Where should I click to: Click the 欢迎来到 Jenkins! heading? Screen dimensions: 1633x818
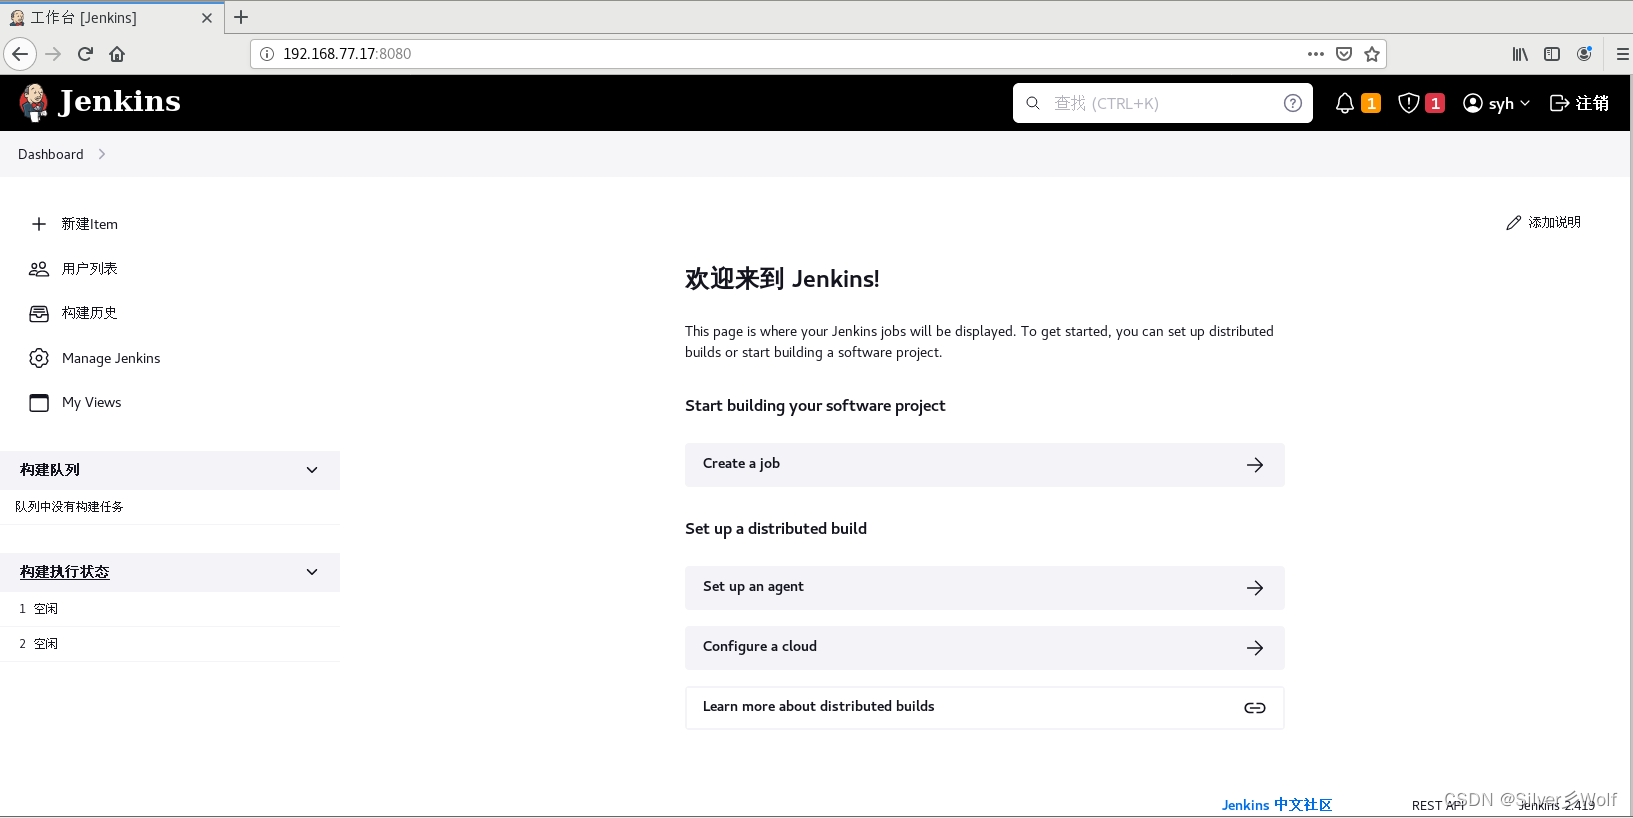click(x=782, y=279)
